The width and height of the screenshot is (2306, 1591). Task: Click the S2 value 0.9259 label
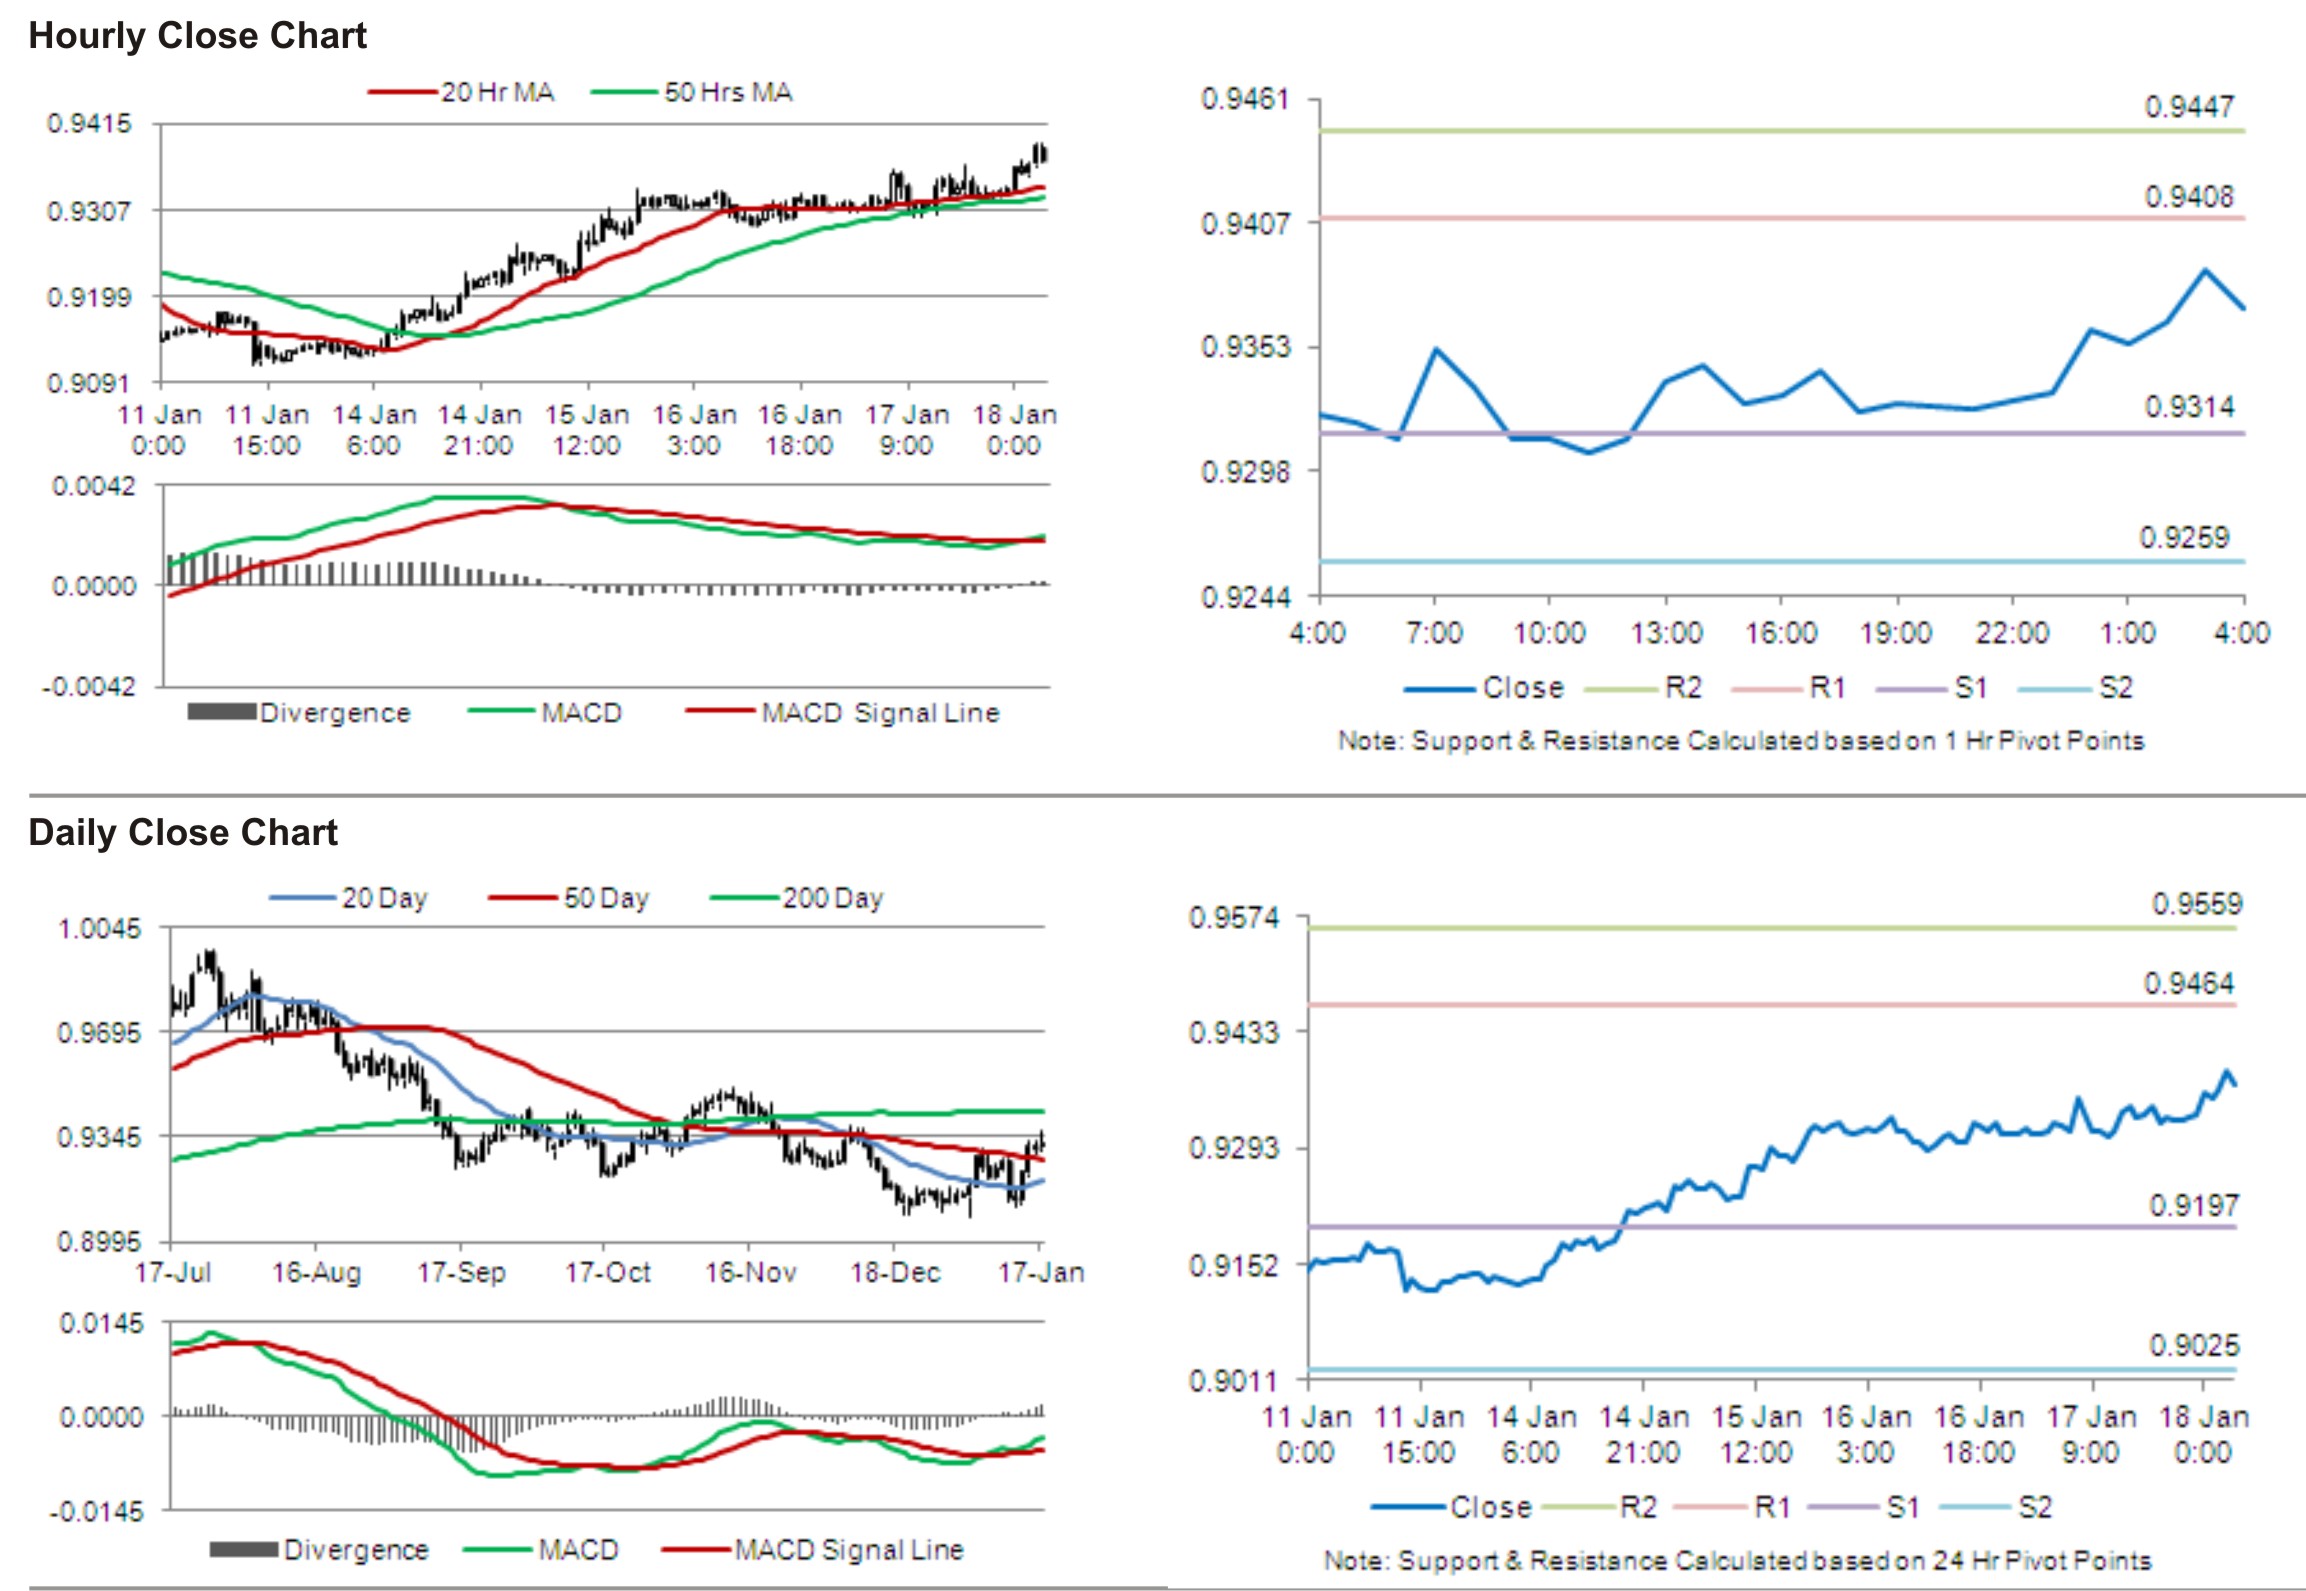click(2184, 537)
